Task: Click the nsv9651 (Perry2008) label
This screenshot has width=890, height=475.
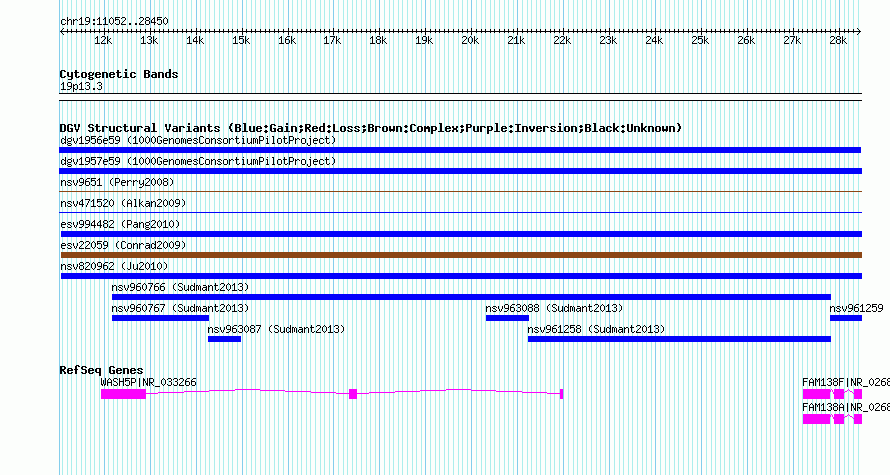Action: point(117,182)
